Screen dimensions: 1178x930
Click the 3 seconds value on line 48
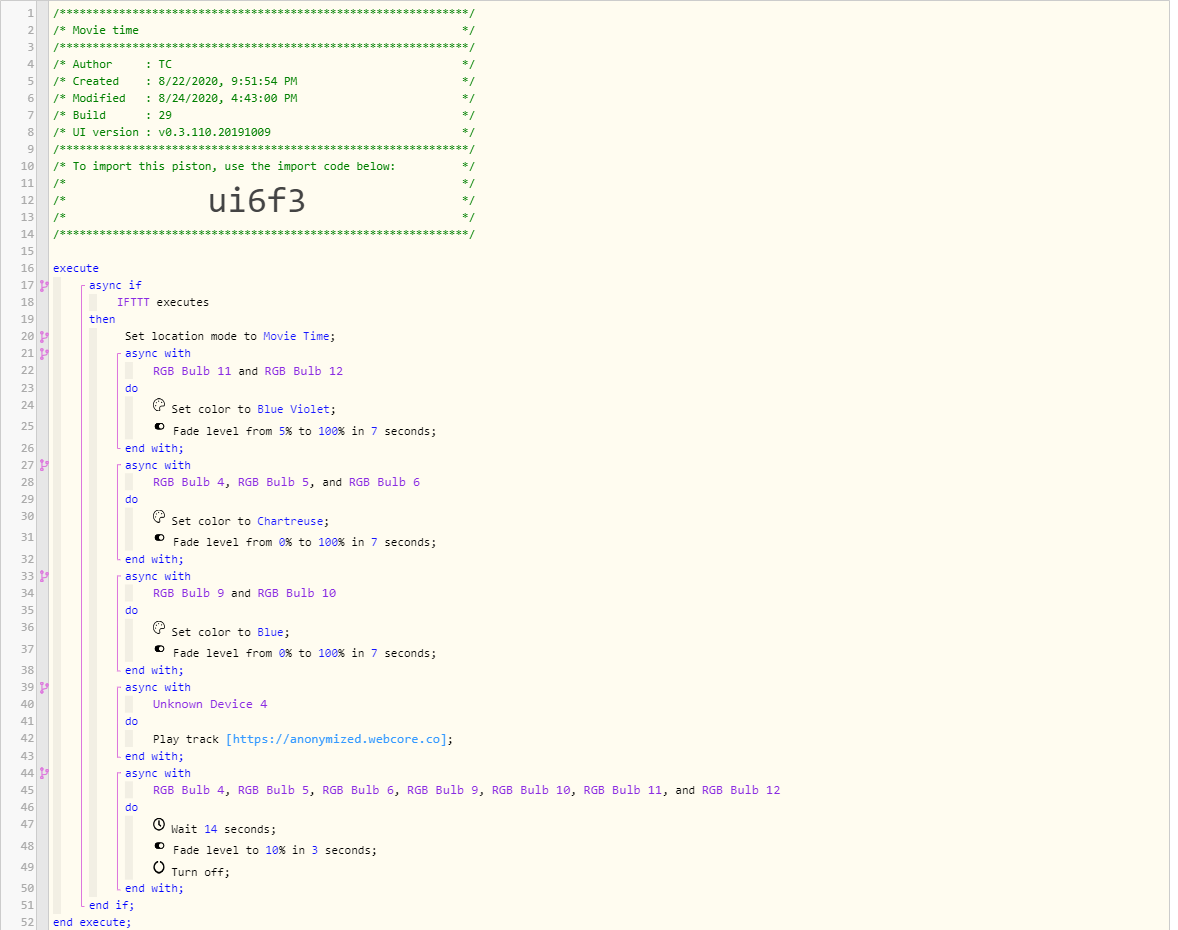pos(315,850)
